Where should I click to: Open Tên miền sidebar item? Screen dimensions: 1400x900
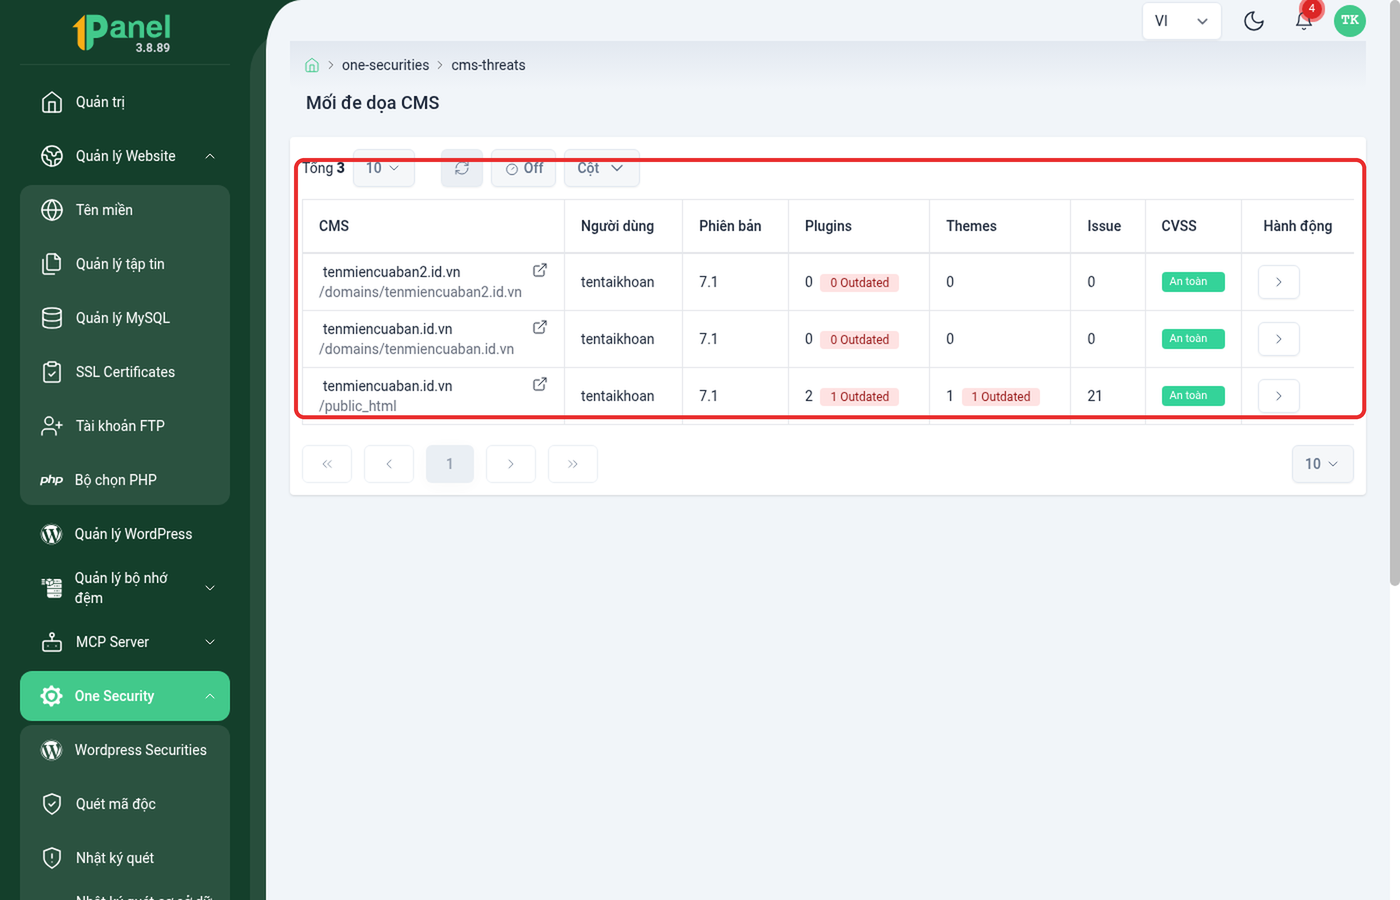point(125,210)
